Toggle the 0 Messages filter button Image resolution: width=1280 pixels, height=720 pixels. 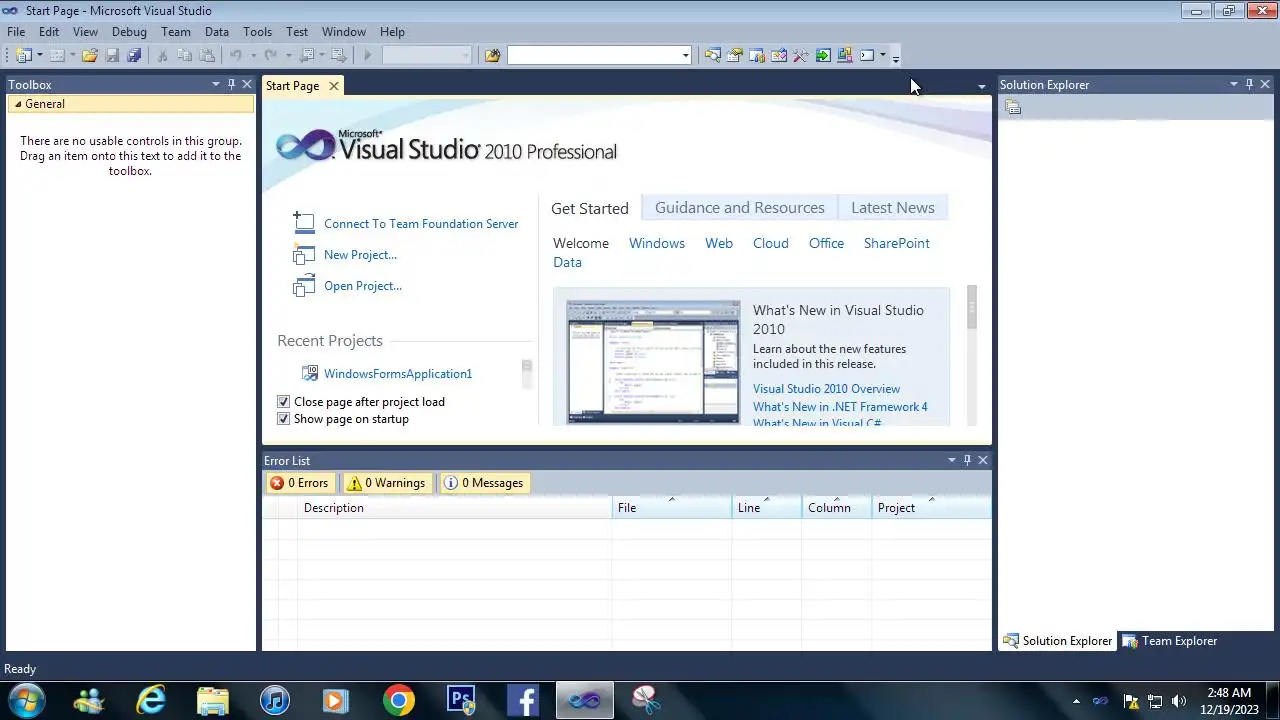click(x=484, y=483)
